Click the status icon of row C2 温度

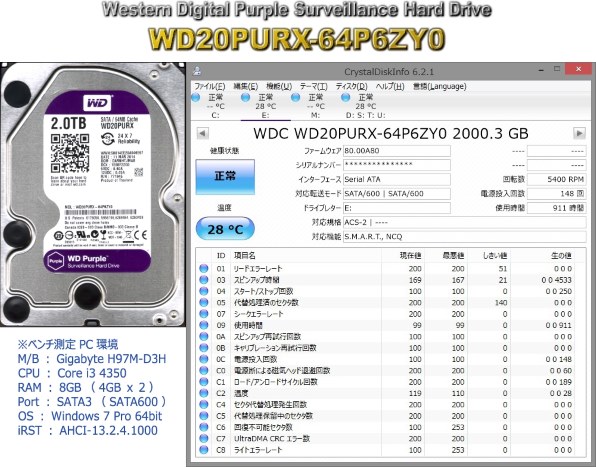click(204, 393)
